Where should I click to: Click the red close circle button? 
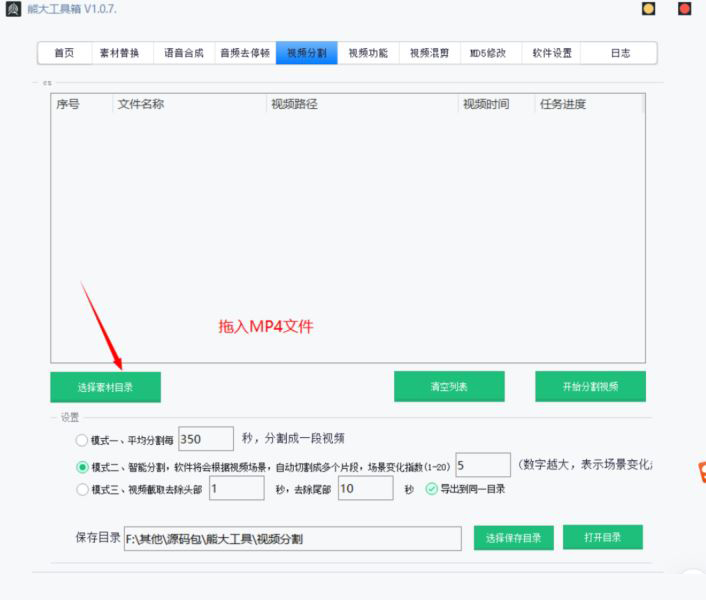(x=684, y=9)
